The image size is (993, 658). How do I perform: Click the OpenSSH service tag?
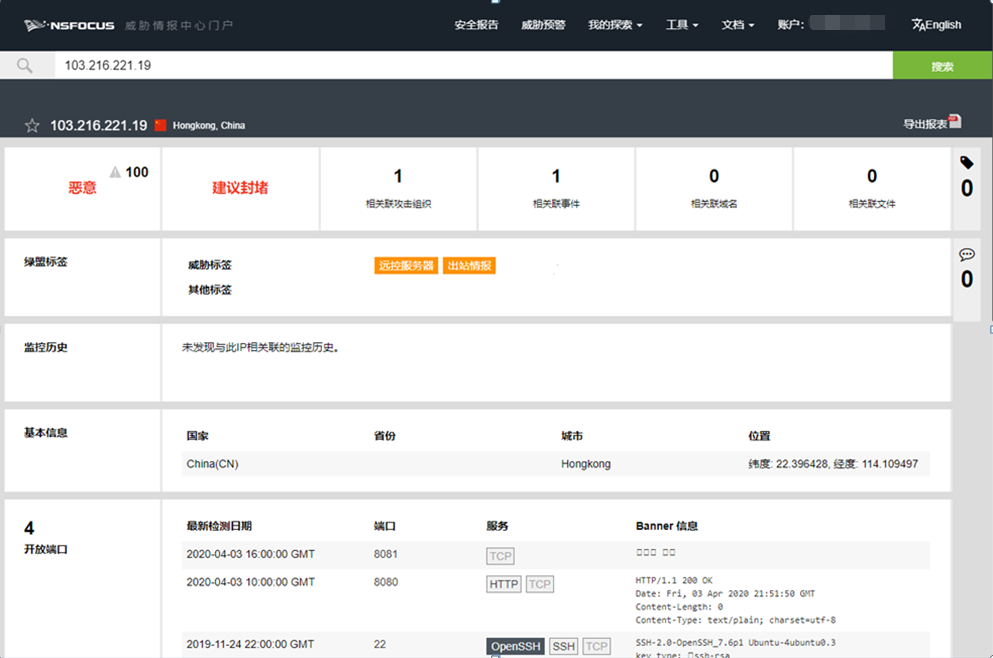pyautogui.click(x=515, y=647)
